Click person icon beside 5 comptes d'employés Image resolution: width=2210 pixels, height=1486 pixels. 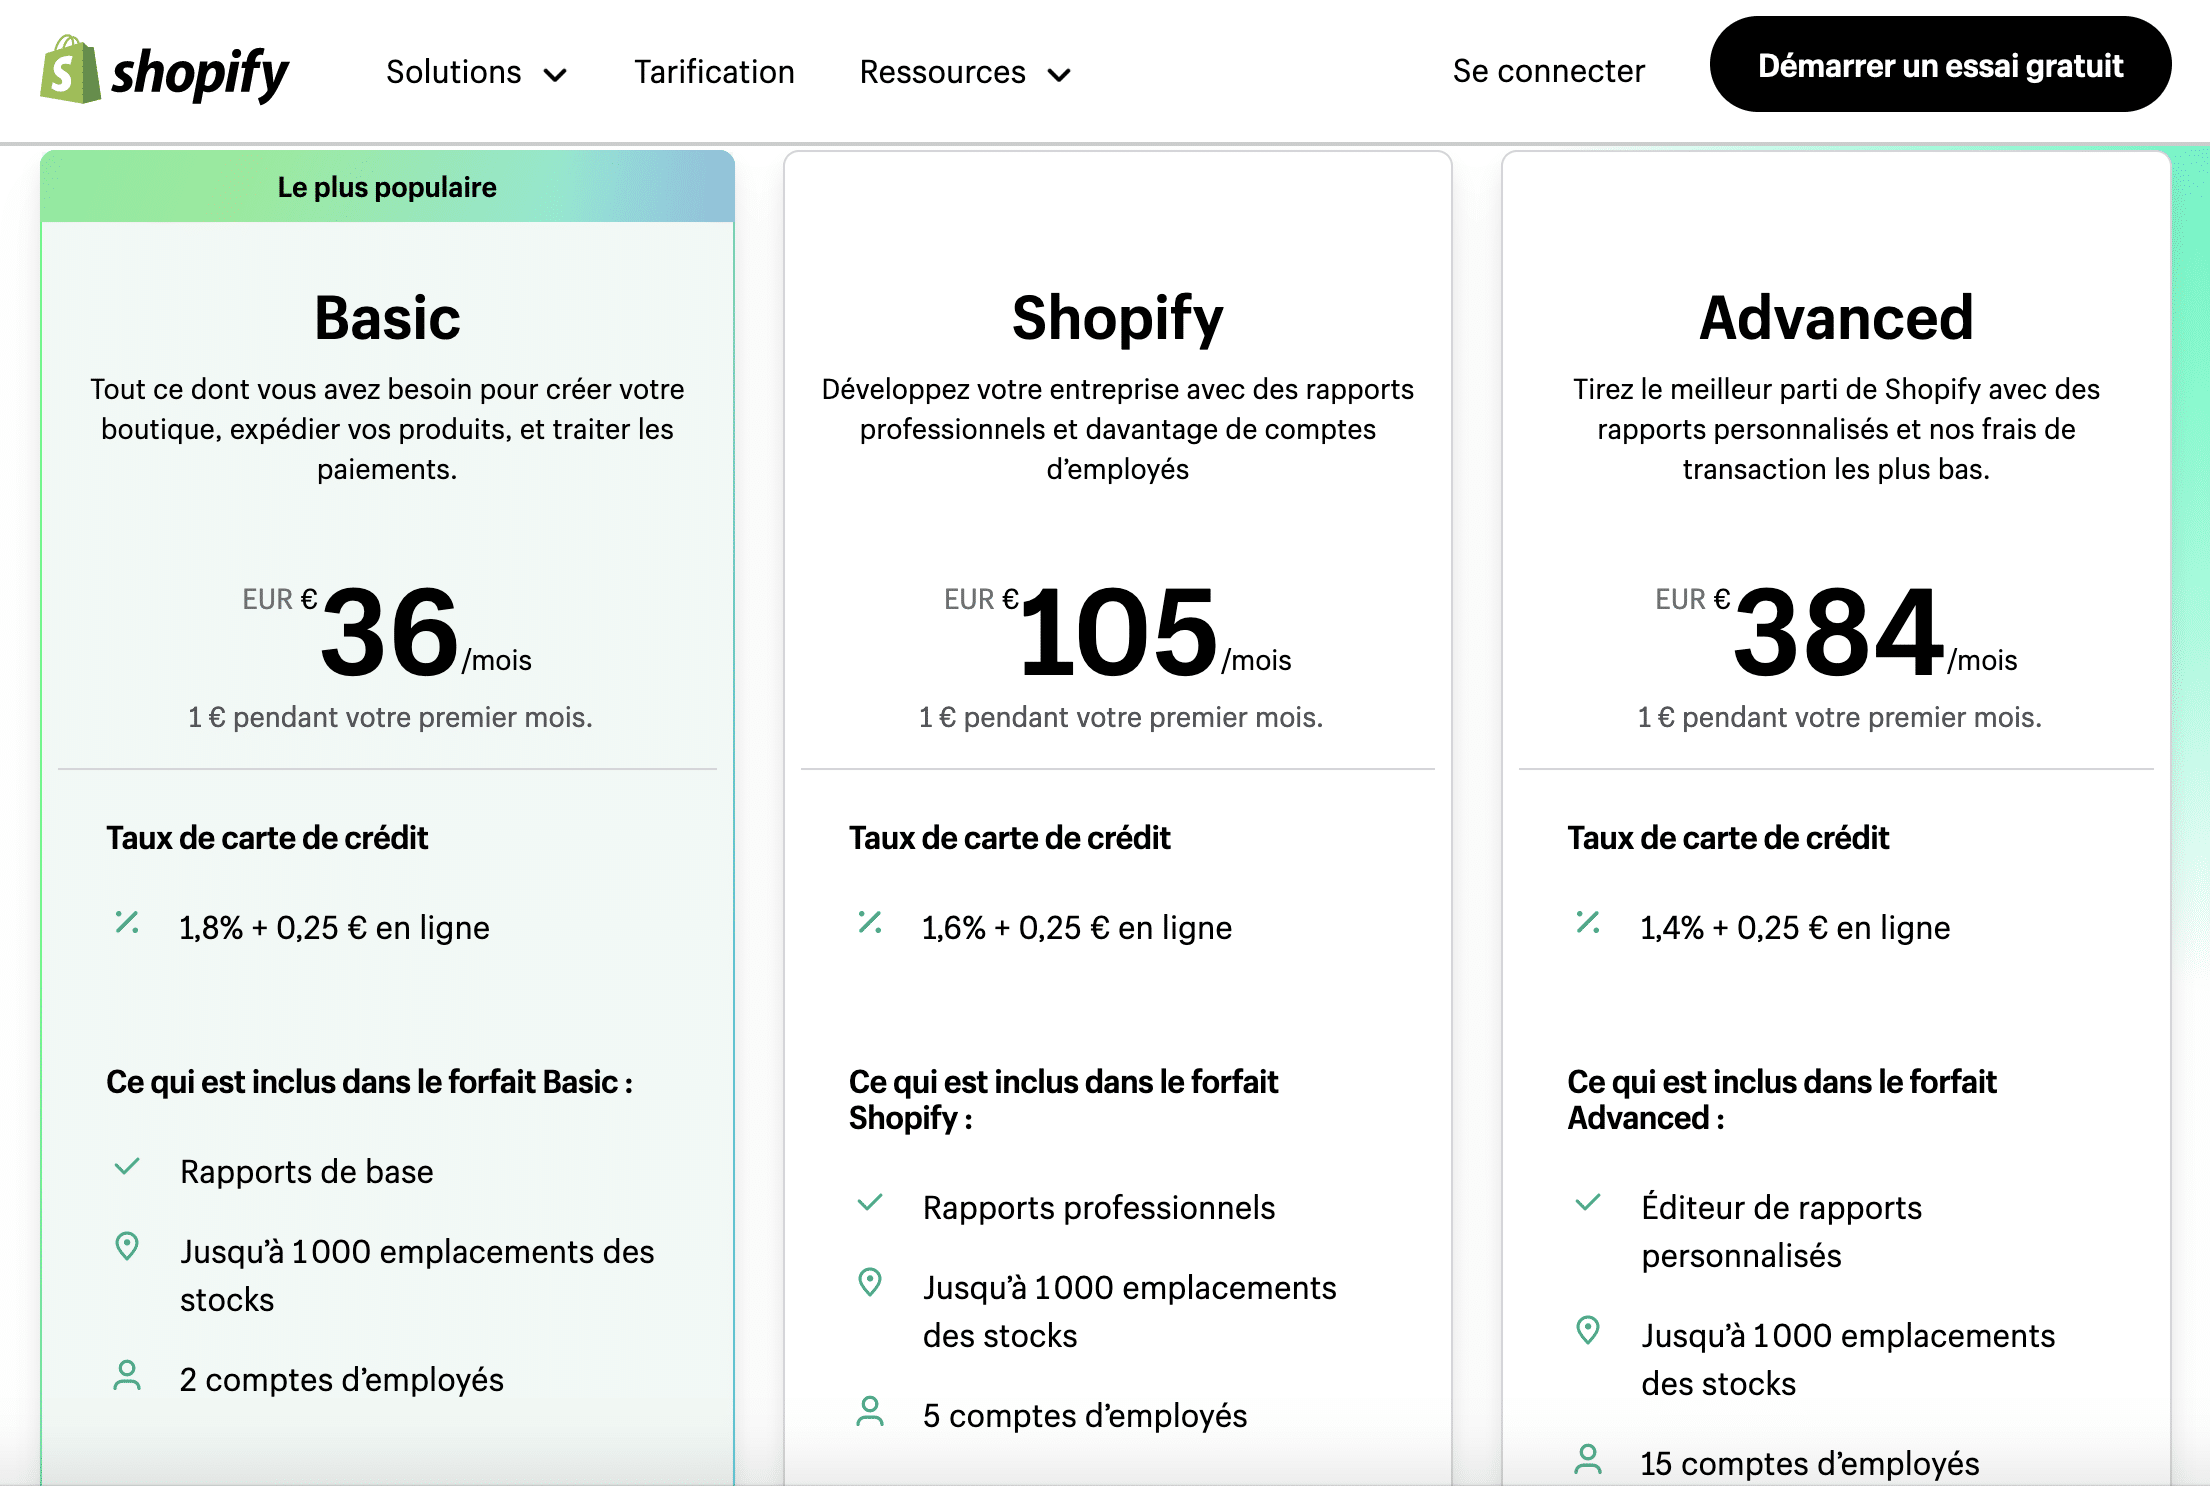(870, 1411)
